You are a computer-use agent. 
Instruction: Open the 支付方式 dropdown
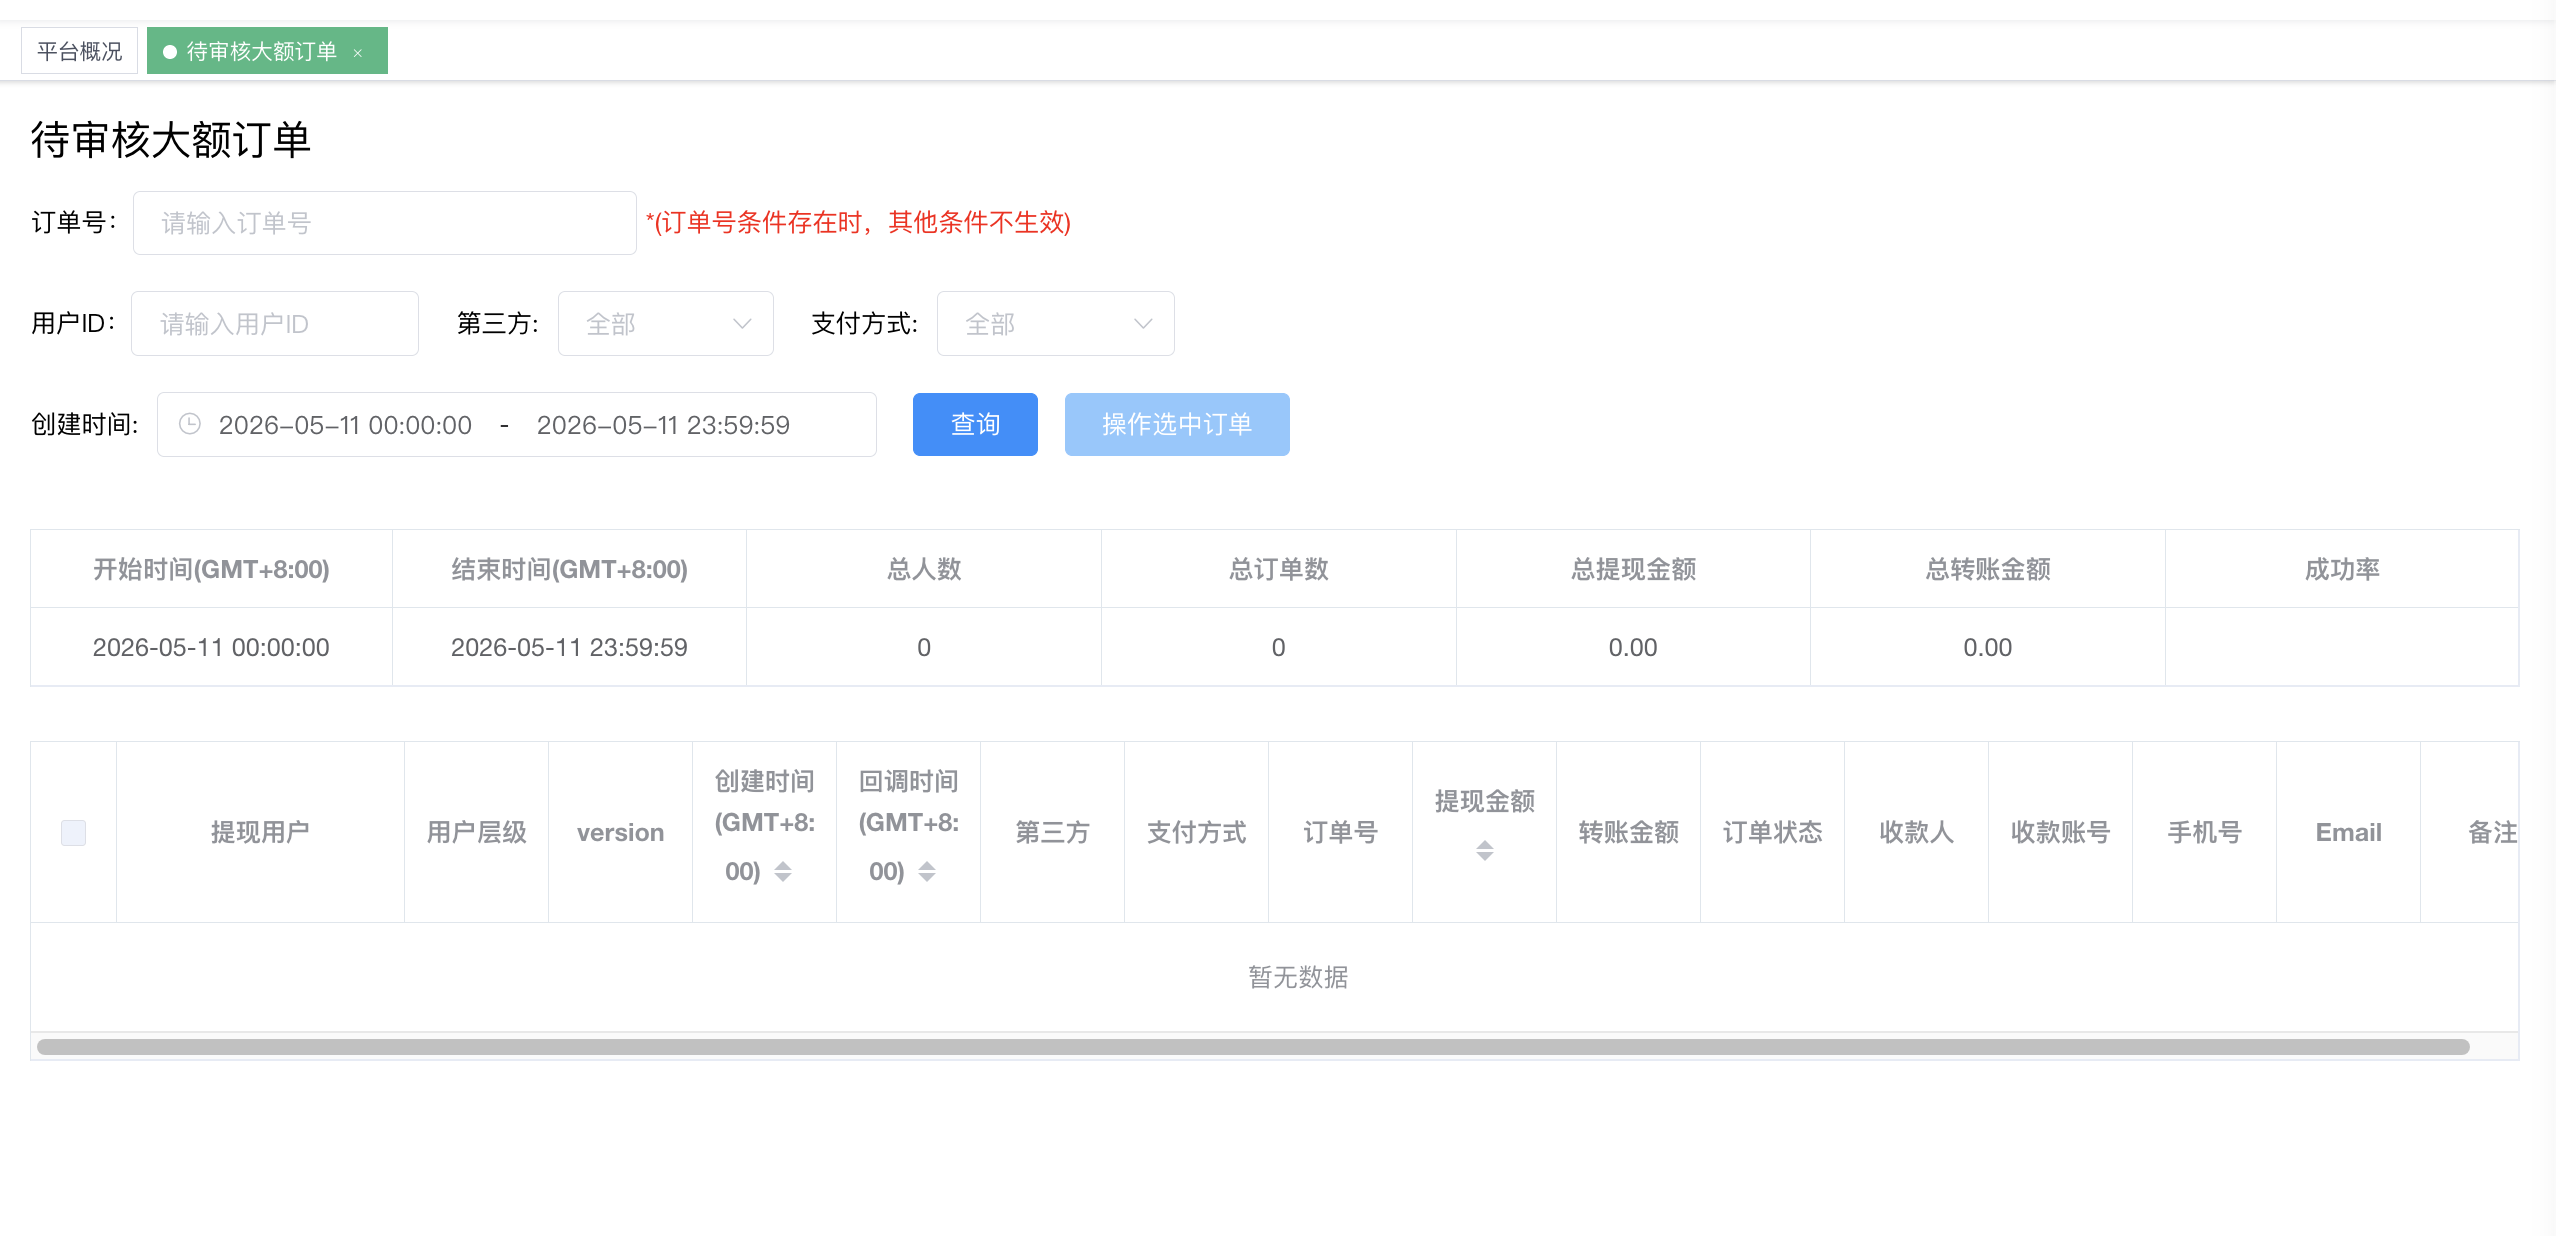(x=1056, y=324)
